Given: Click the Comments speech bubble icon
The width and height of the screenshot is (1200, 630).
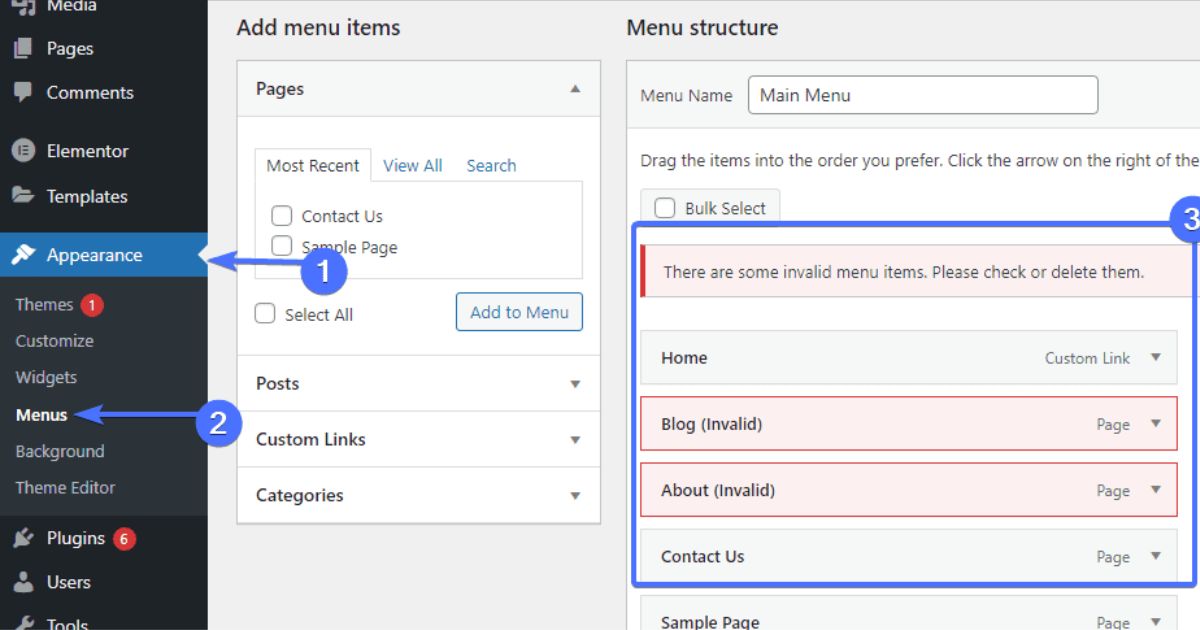Looking at the screenshot, I should pos(23,92).
